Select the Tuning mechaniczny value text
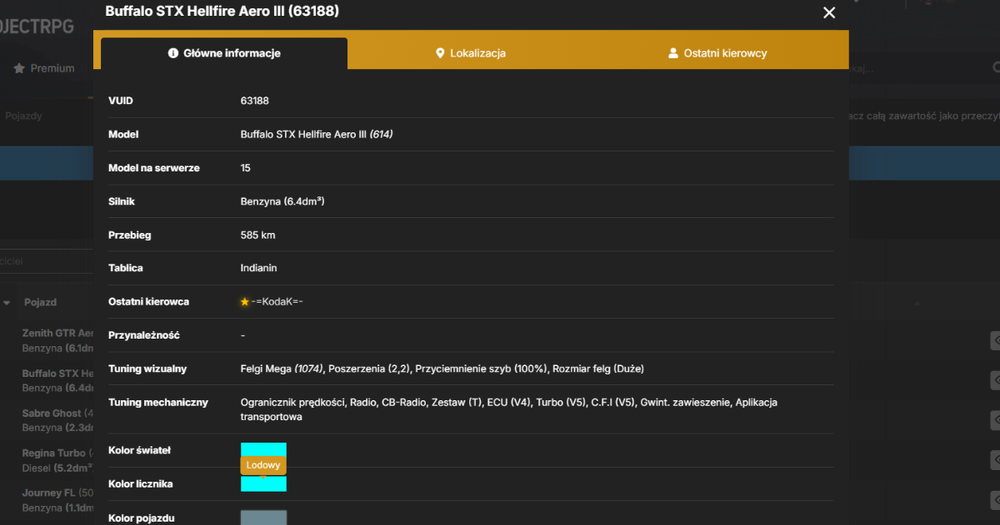Viewport: 1000px width, 525px height. point(509,410)
